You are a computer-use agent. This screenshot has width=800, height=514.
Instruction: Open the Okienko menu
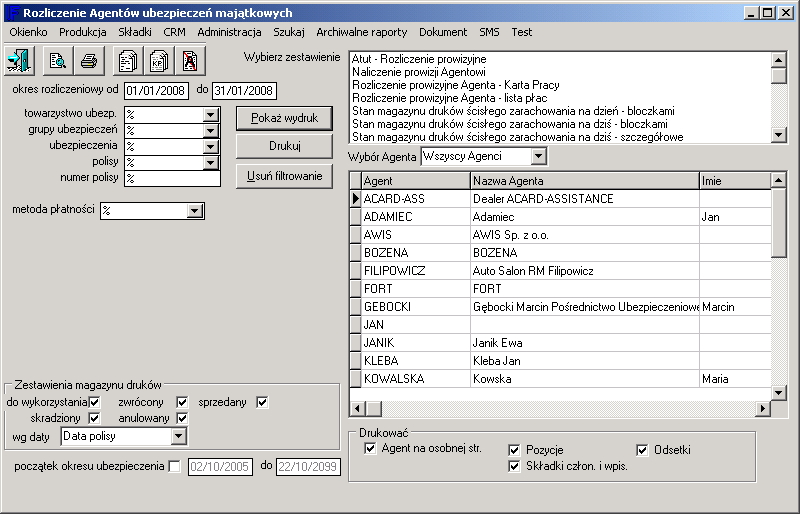pos(28,32)
